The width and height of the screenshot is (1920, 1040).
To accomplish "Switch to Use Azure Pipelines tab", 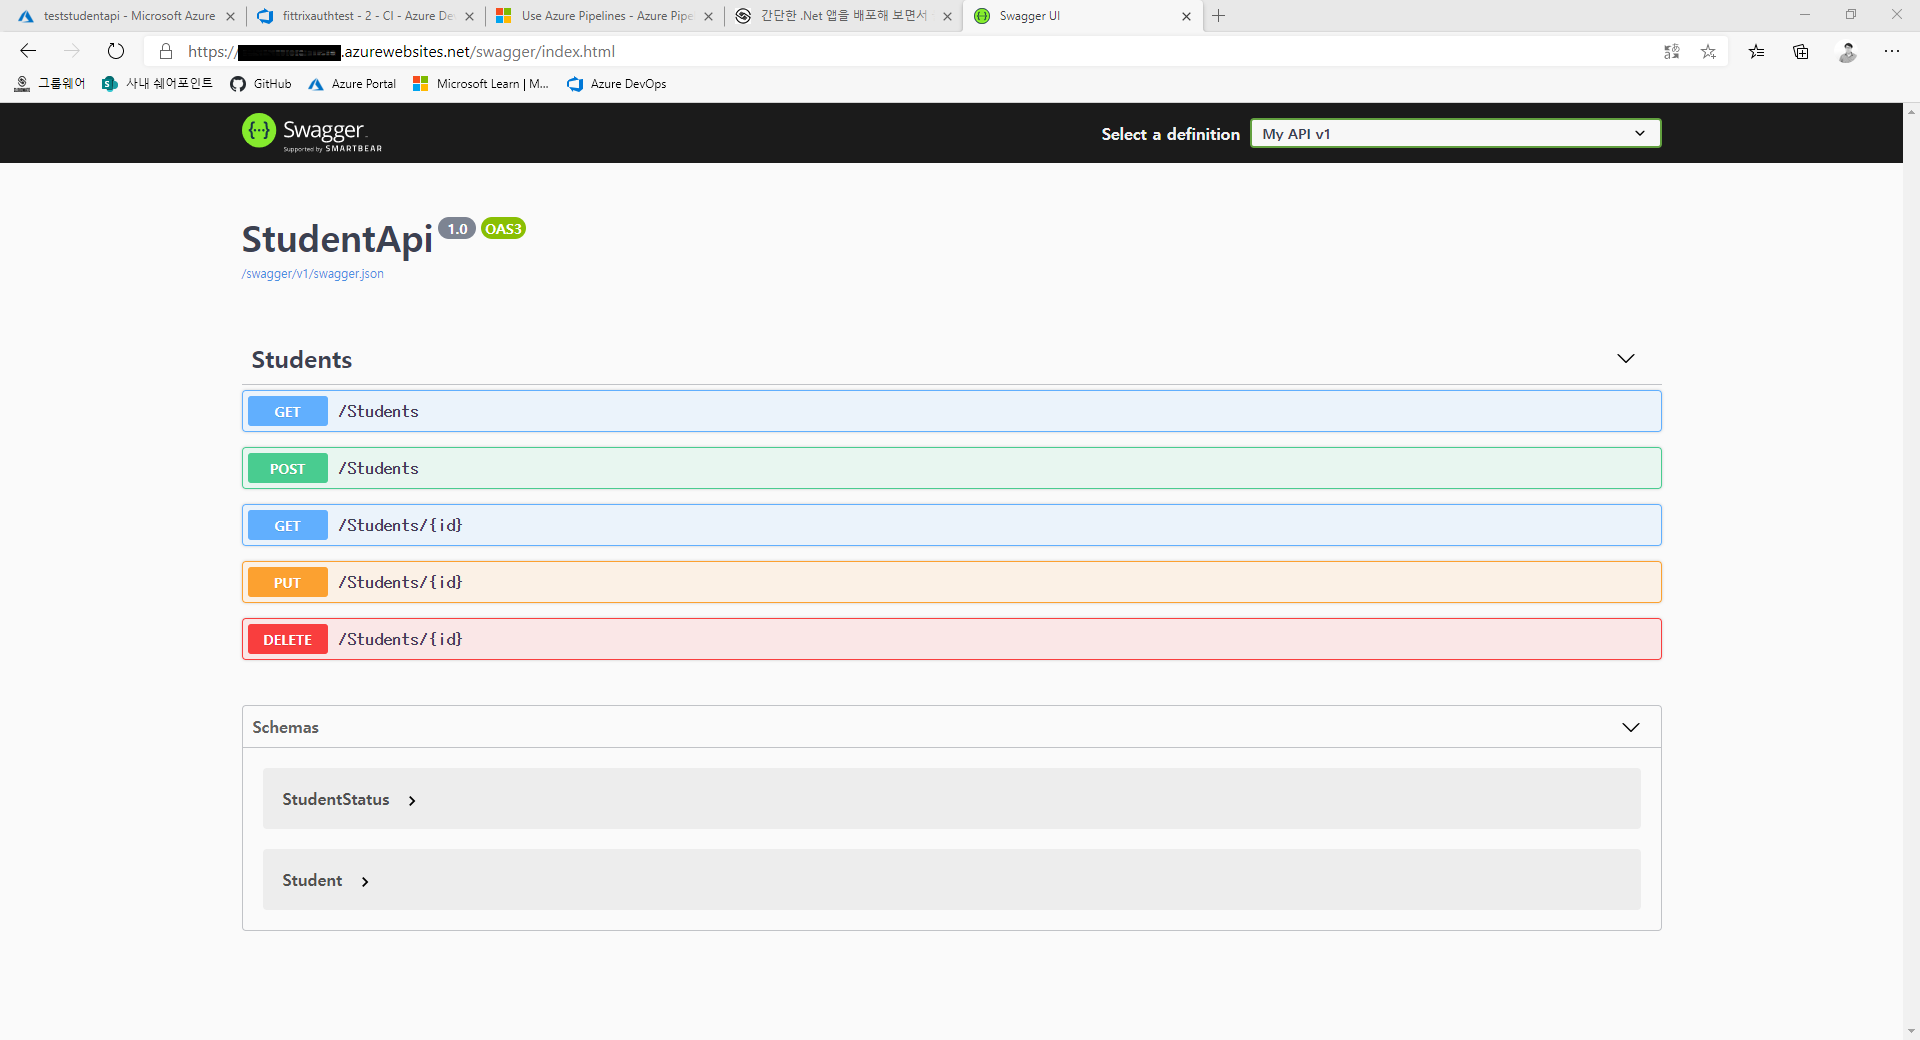I will click(605, 16).
